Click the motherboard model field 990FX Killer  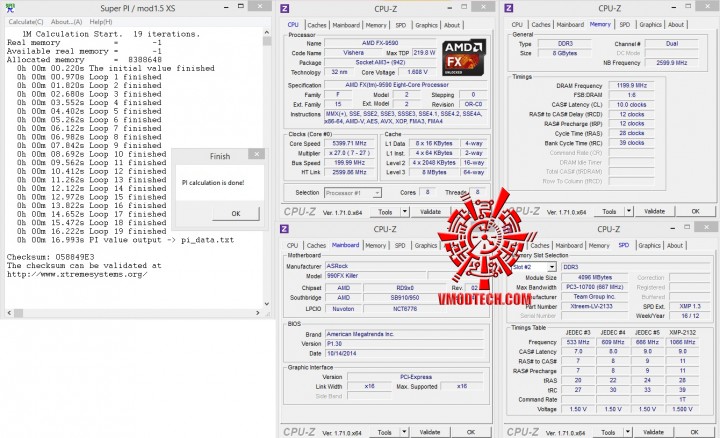pos(376,275)
